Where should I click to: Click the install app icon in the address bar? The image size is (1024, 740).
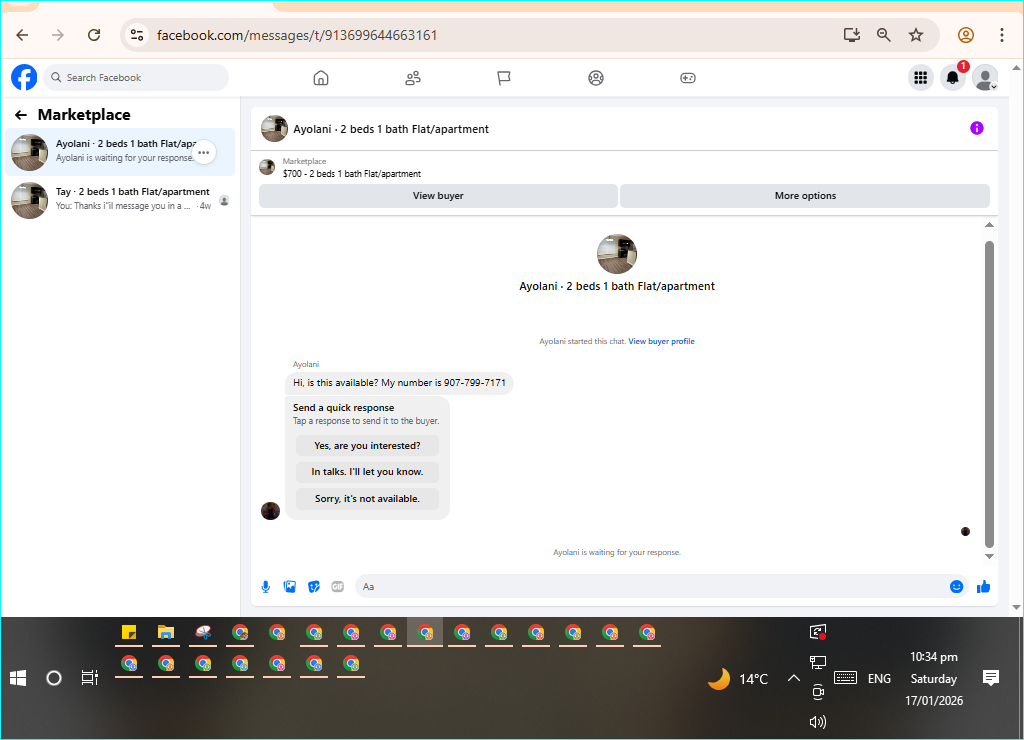(x=852, y=35)
